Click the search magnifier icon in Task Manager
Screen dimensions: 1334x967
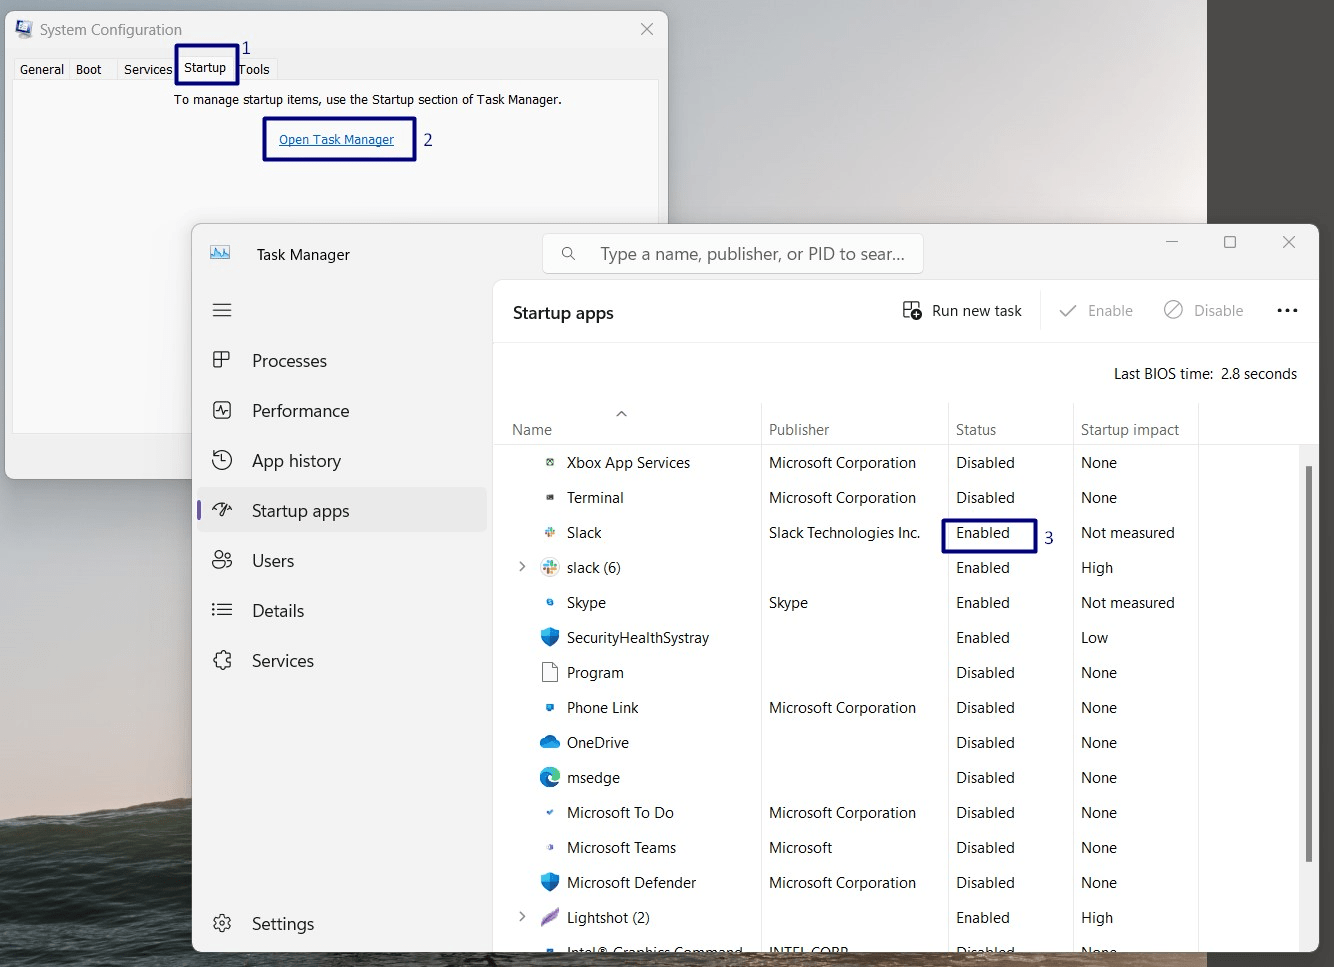[x=568, y=254]
